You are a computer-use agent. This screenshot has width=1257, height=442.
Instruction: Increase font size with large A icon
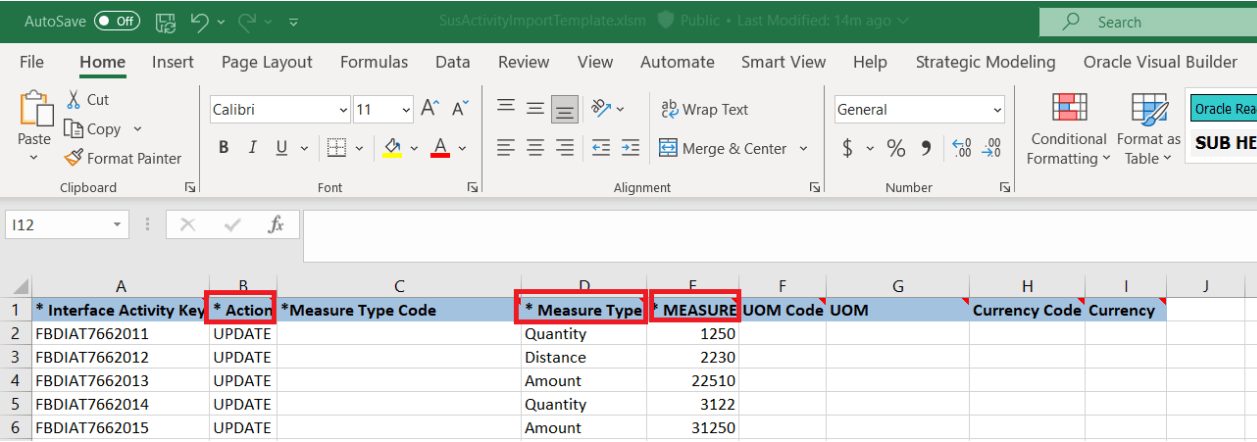[431, 109]
